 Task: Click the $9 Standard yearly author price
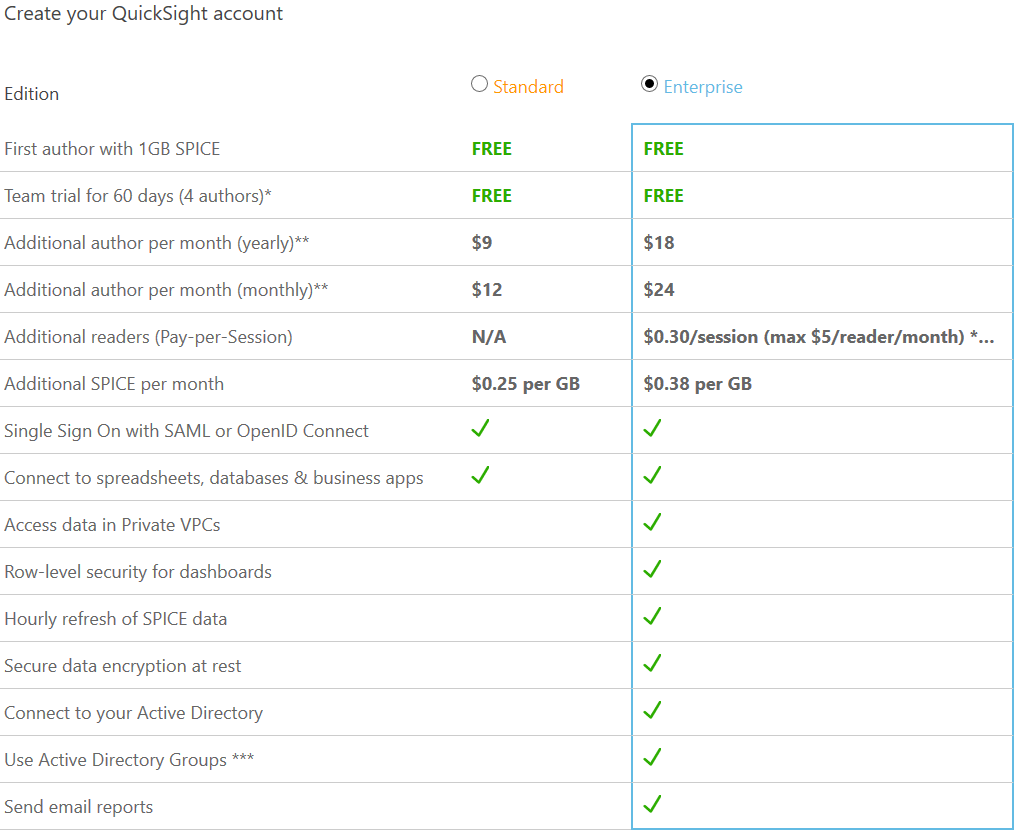[482, 242]
